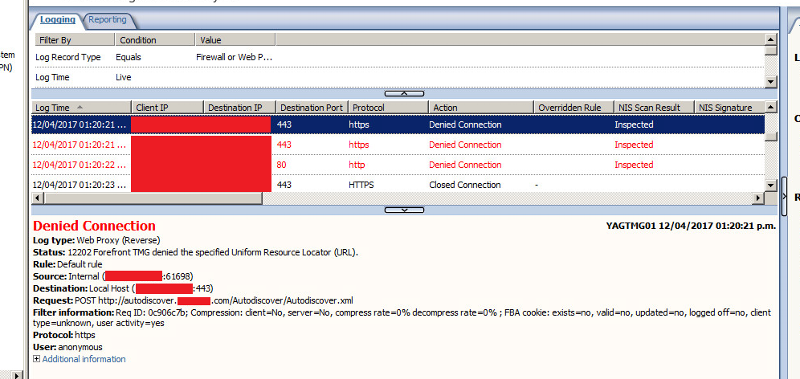Select red https Denied Connection row
Viewport: 800px width, 379px height.
coord(398,145)
